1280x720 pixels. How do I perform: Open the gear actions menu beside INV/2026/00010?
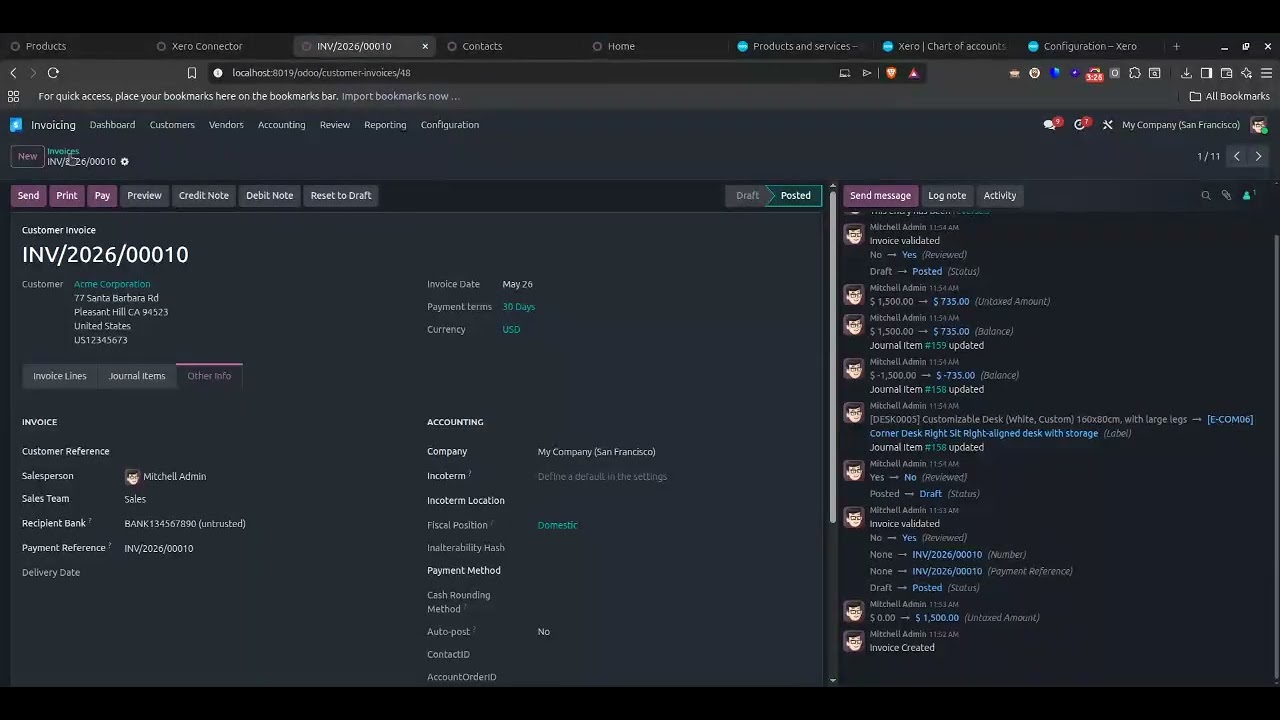tap(124, 162)
